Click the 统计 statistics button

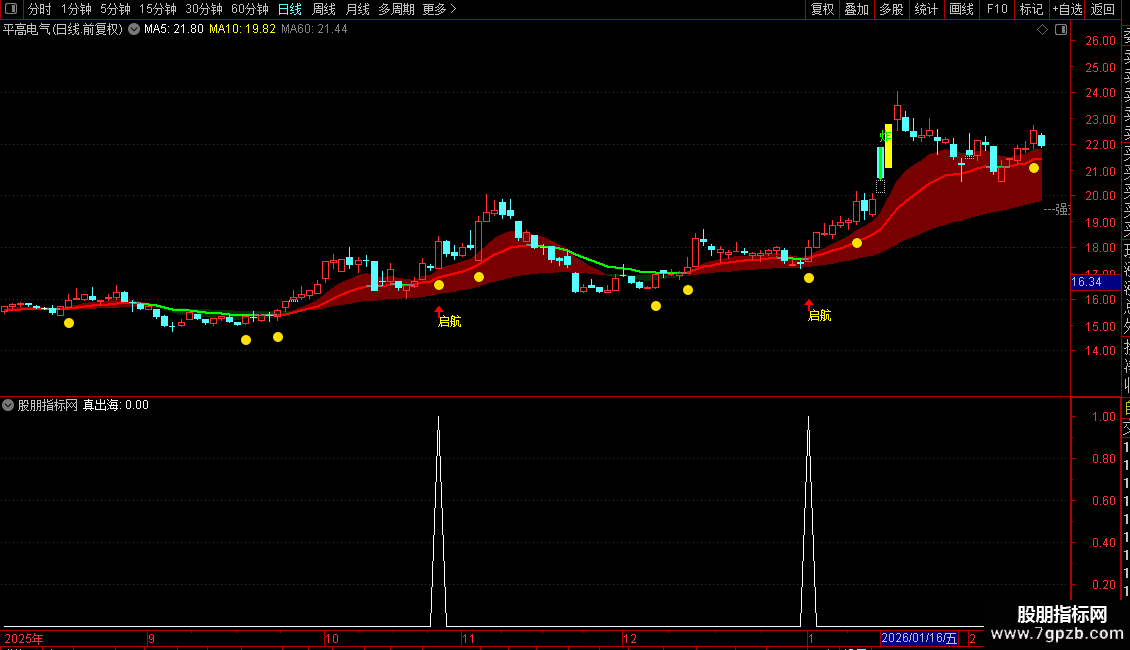click(926, 9)
